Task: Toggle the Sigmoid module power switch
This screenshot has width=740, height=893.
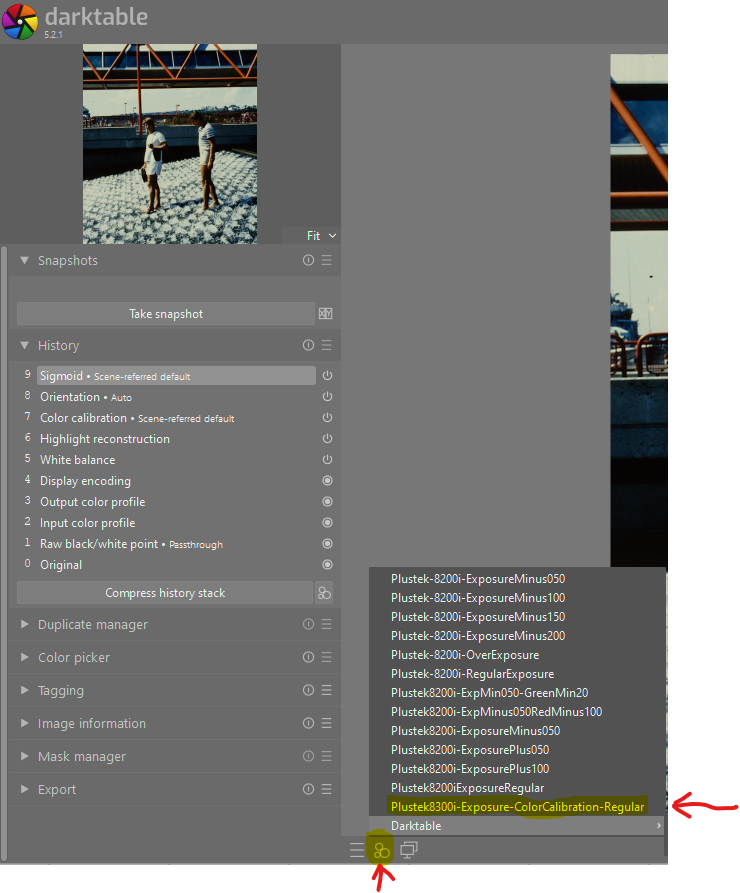Action: 327,376
